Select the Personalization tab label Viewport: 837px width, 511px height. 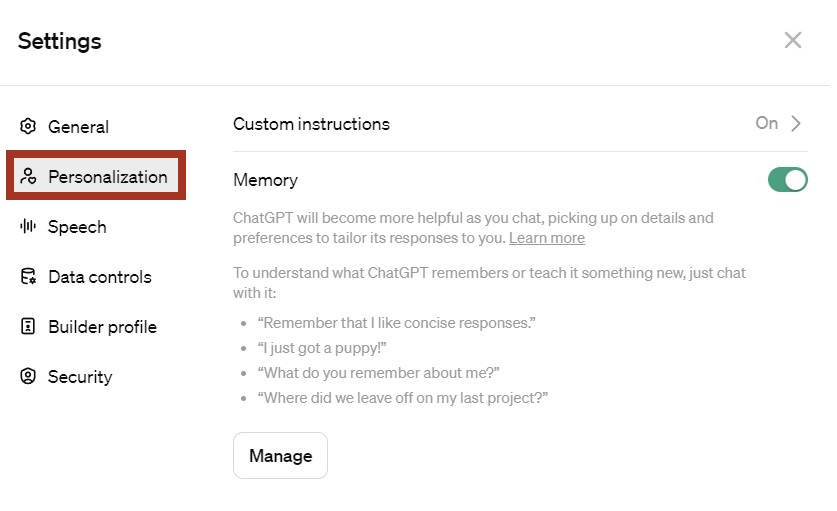[108, 177]
